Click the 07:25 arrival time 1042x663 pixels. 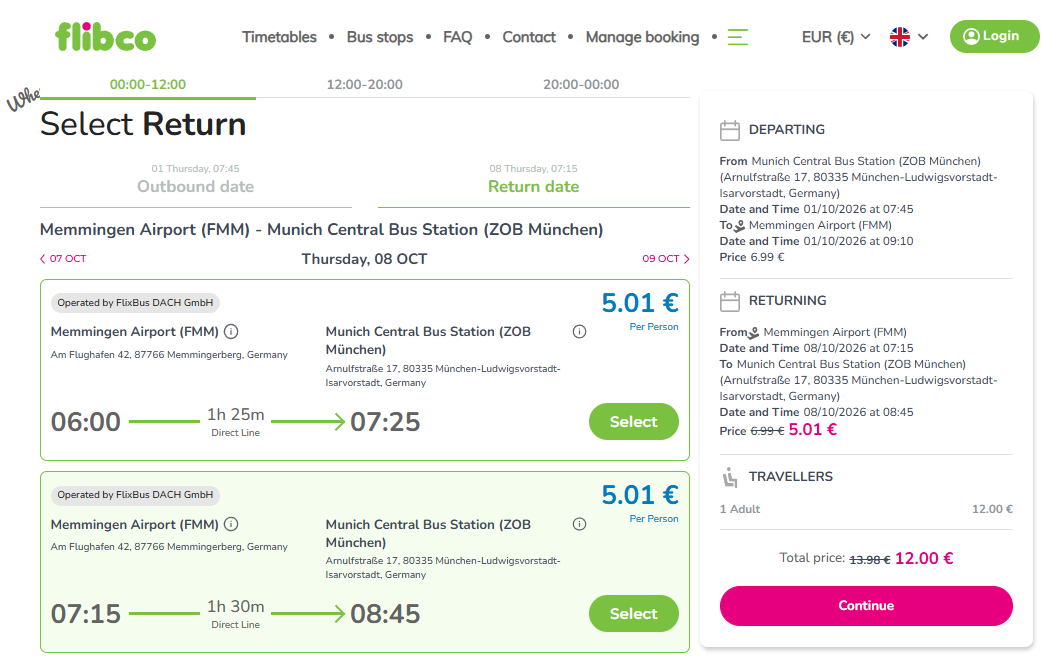pyautogui.click(x=385, y=422)
